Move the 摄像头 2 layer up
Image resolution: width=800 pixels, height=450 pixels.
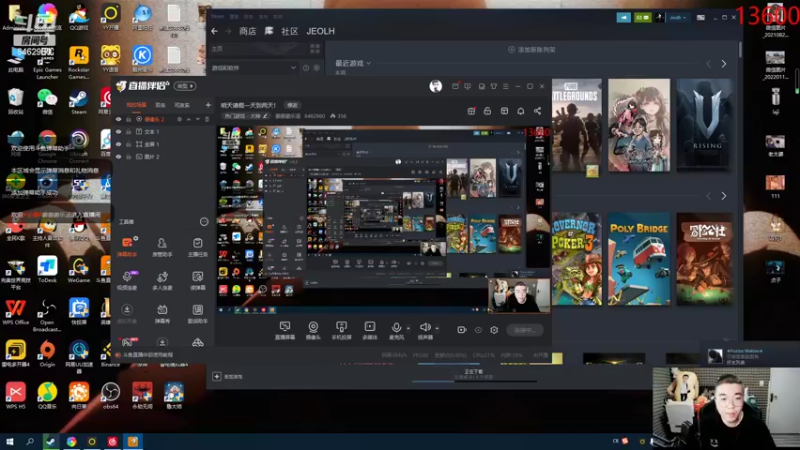pos(188,119)
